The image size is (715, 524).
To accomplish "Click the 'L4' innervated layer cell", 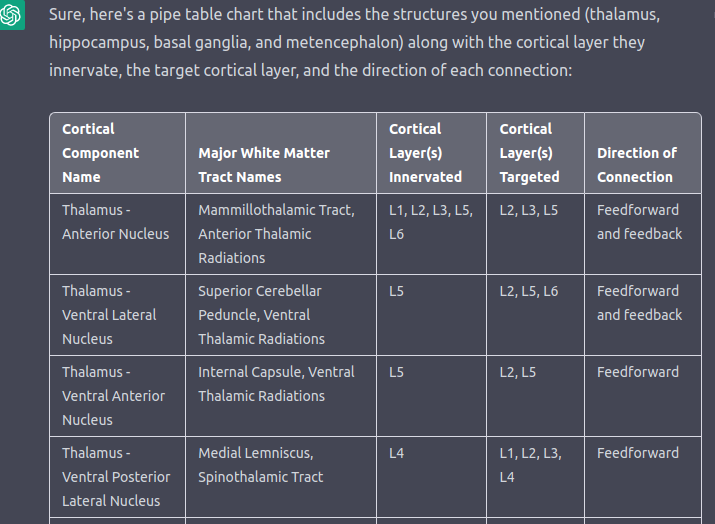I will click(431, 477).
